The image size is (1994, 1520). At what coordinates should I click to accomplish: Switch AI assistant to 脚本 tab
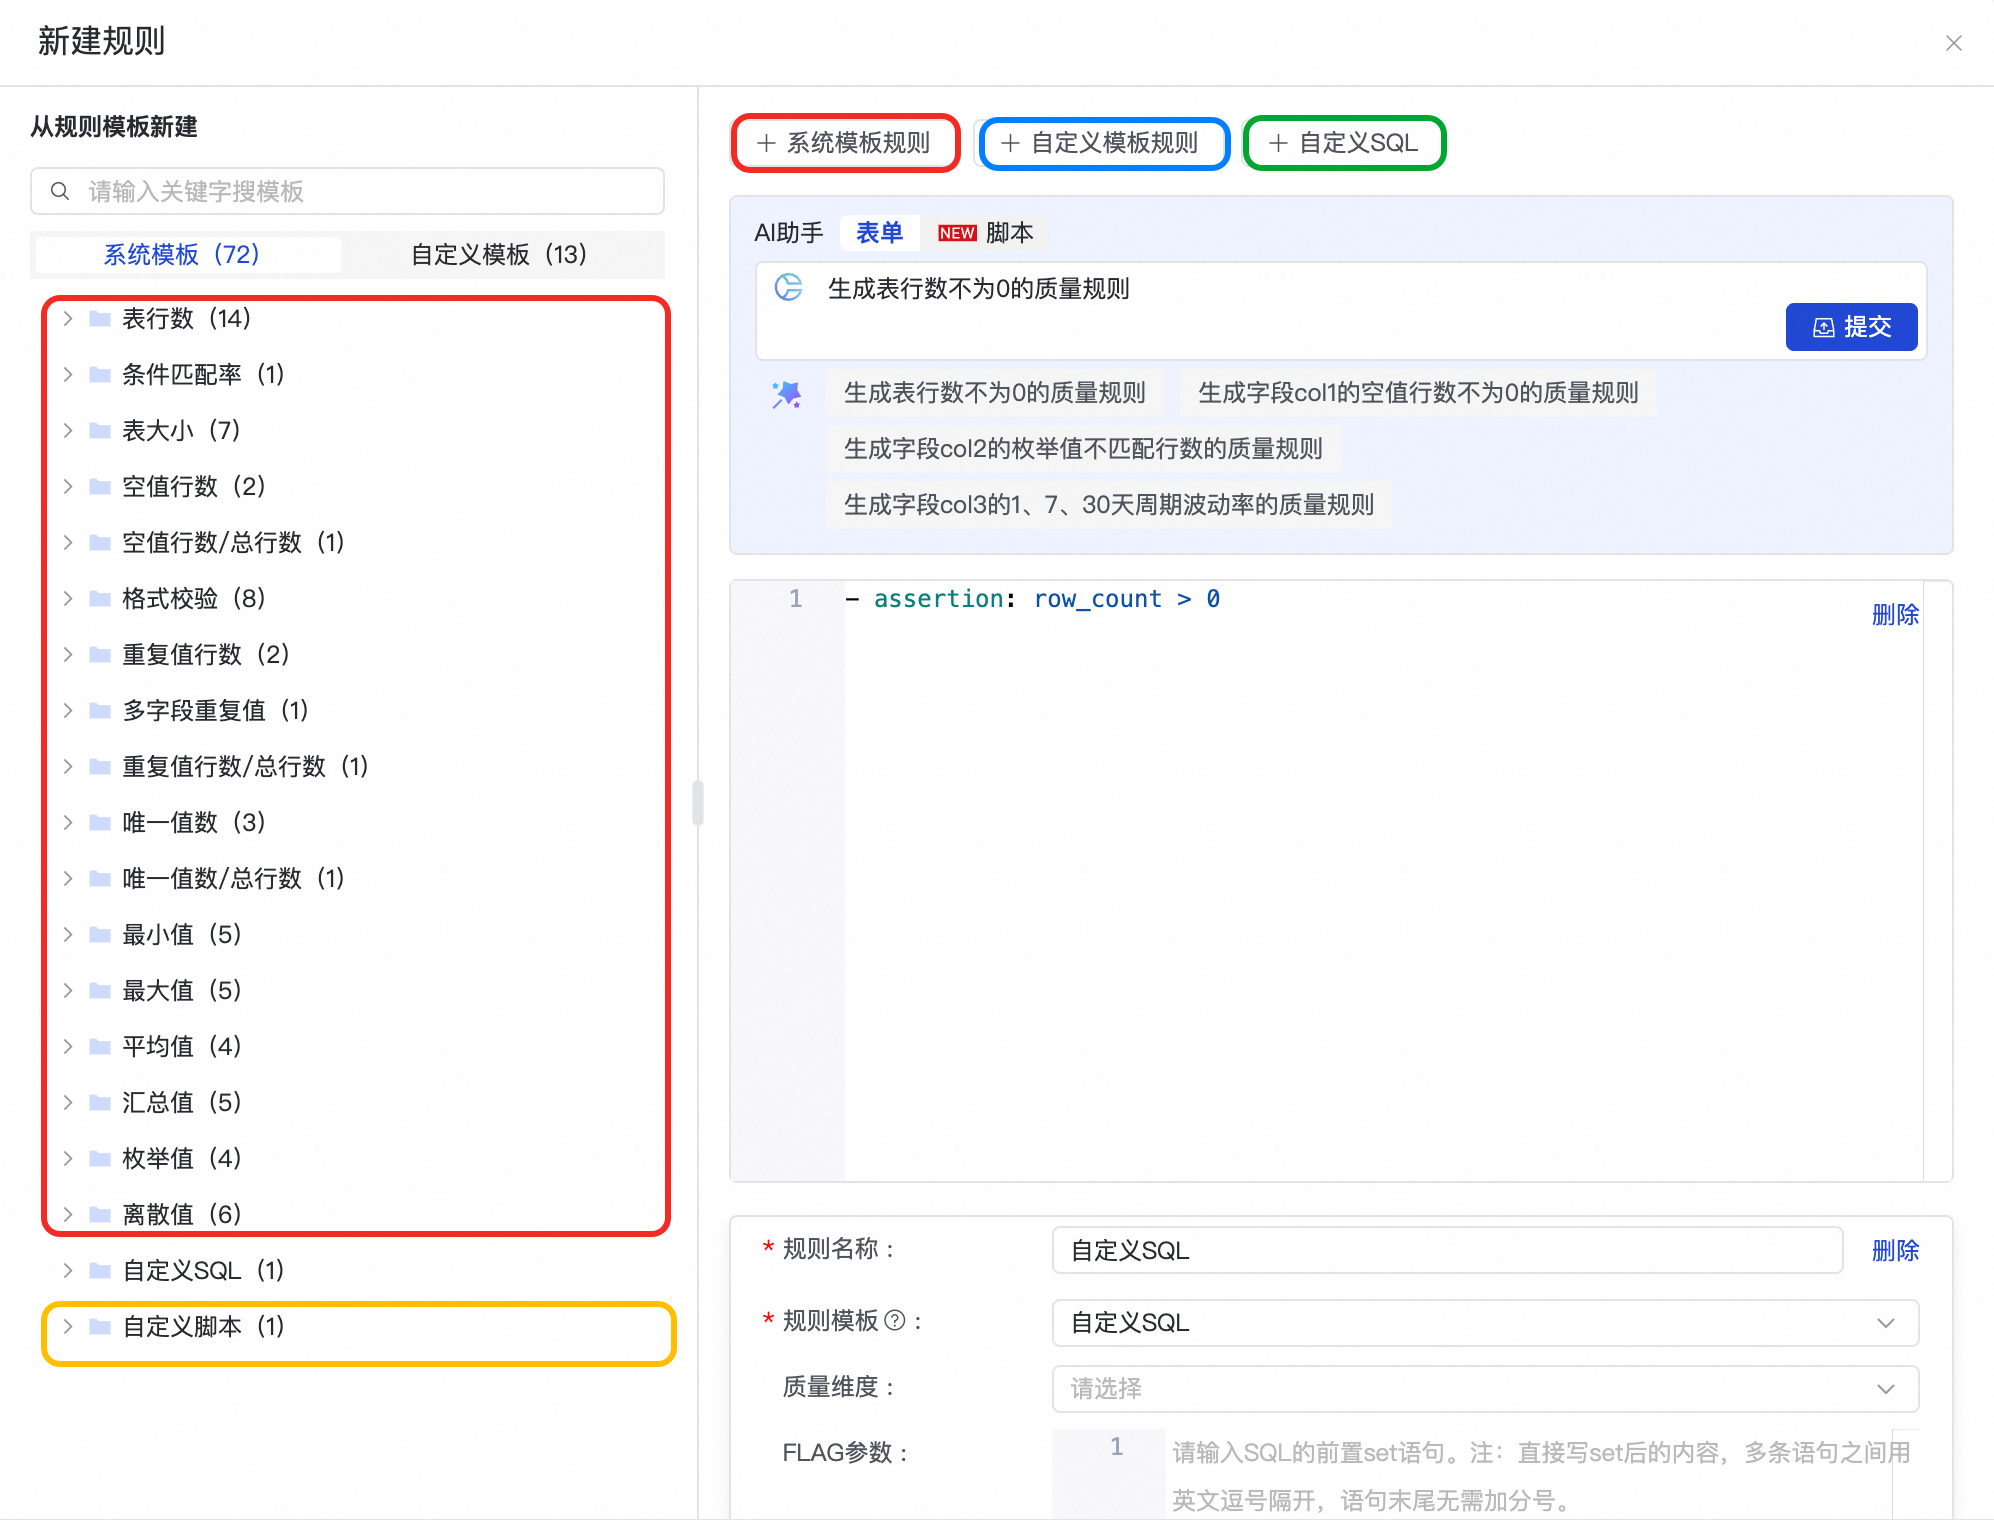tap(1008, 233)
